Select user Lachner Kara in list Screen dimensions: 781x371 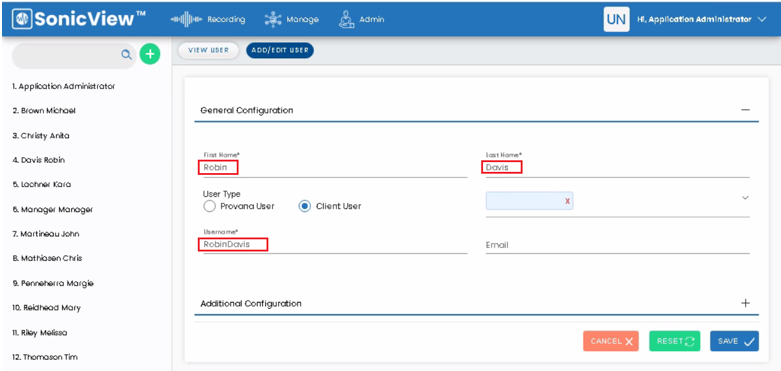(42, 184)
